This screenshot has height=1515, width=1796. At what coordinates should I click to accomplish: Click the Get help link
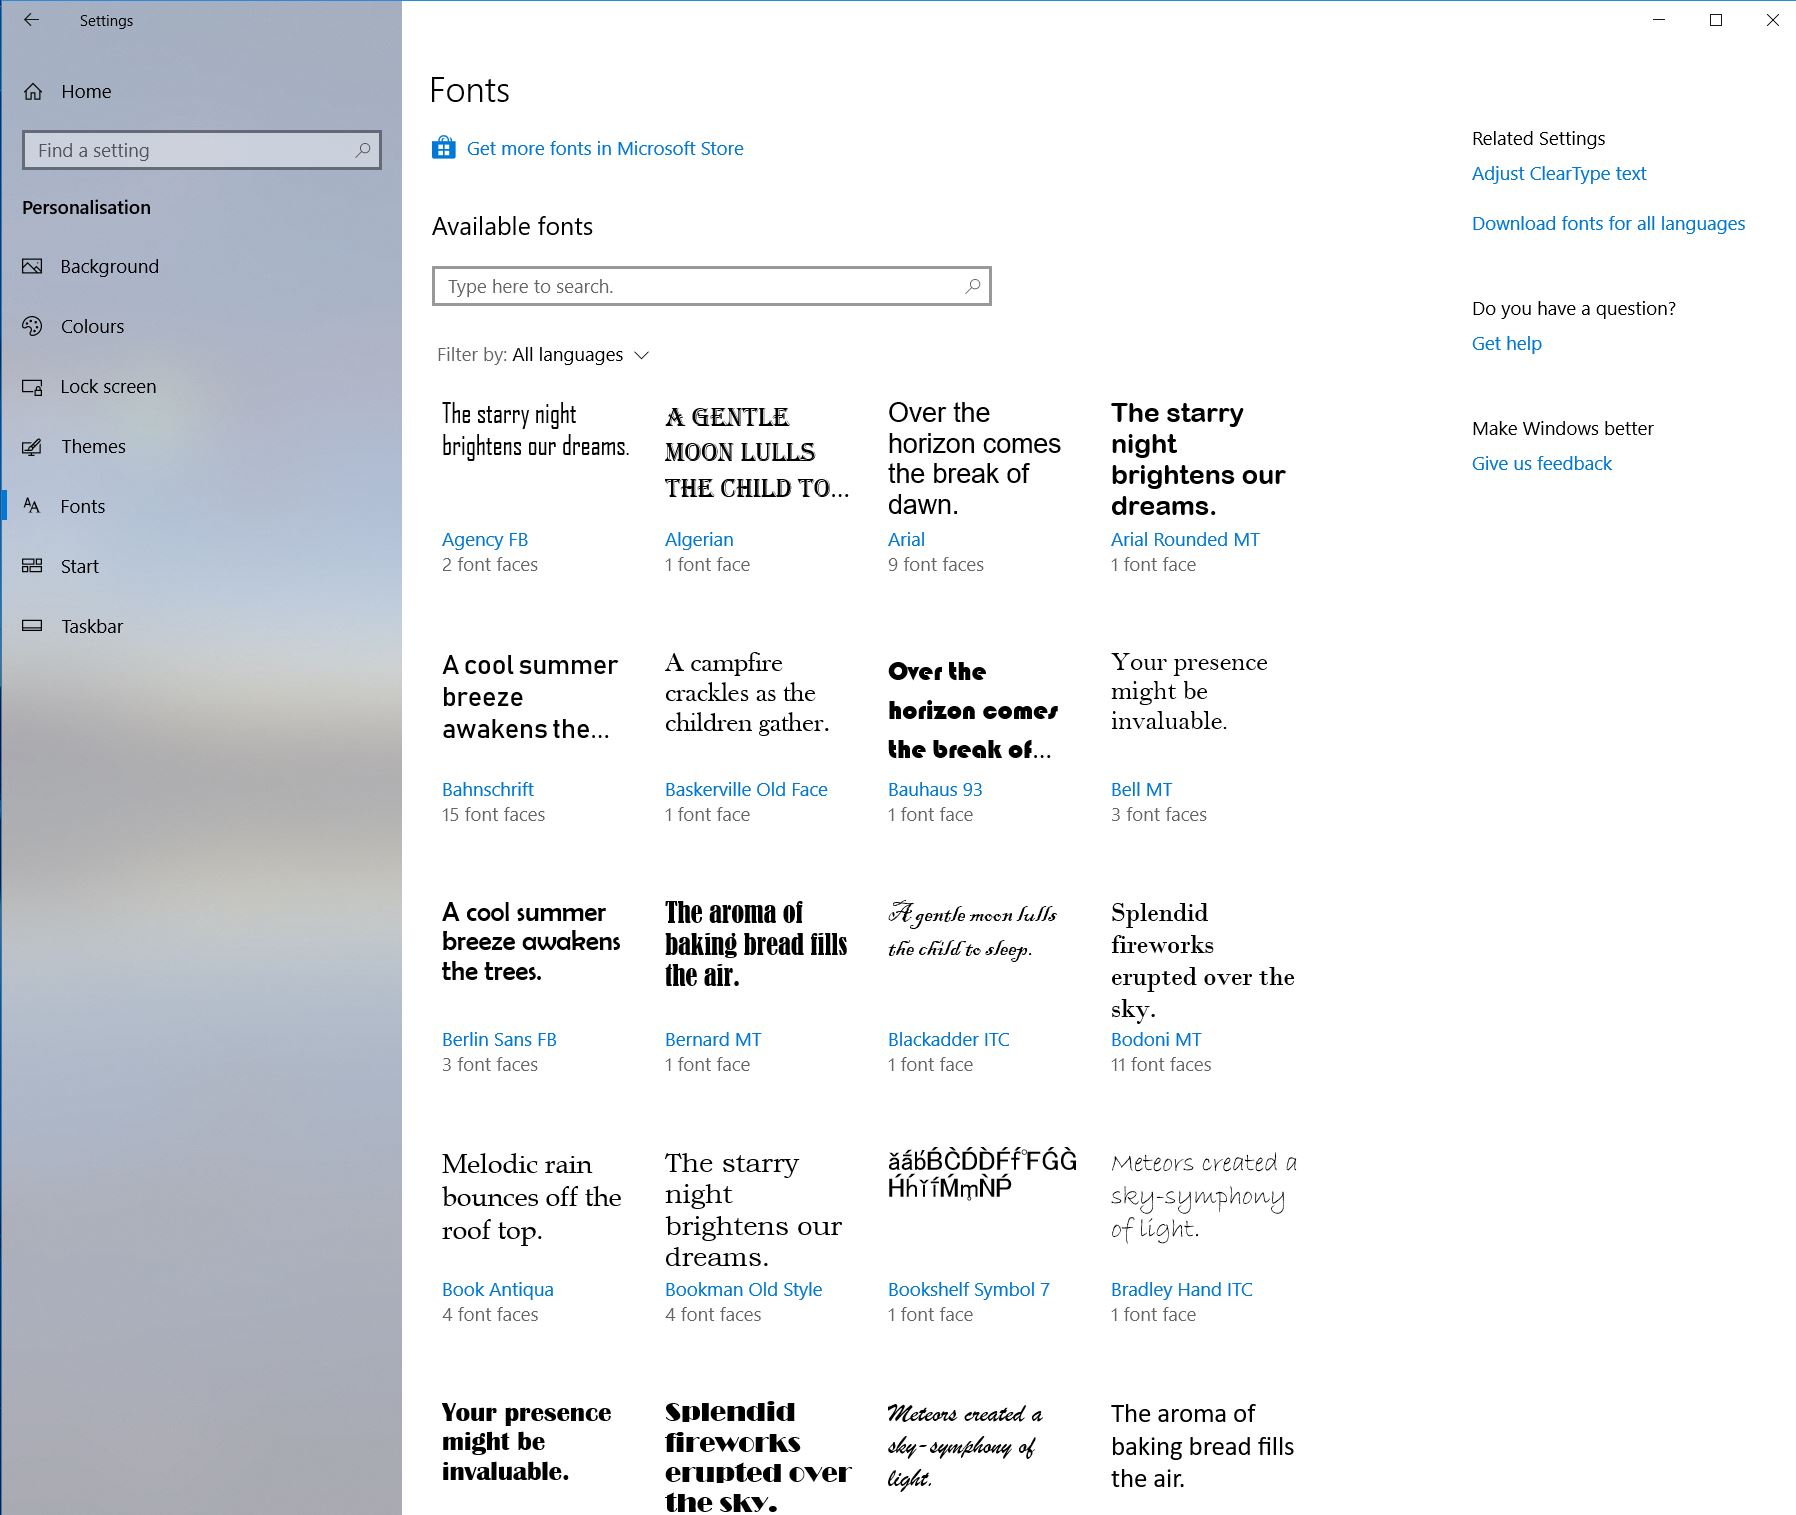[1507, 343]
